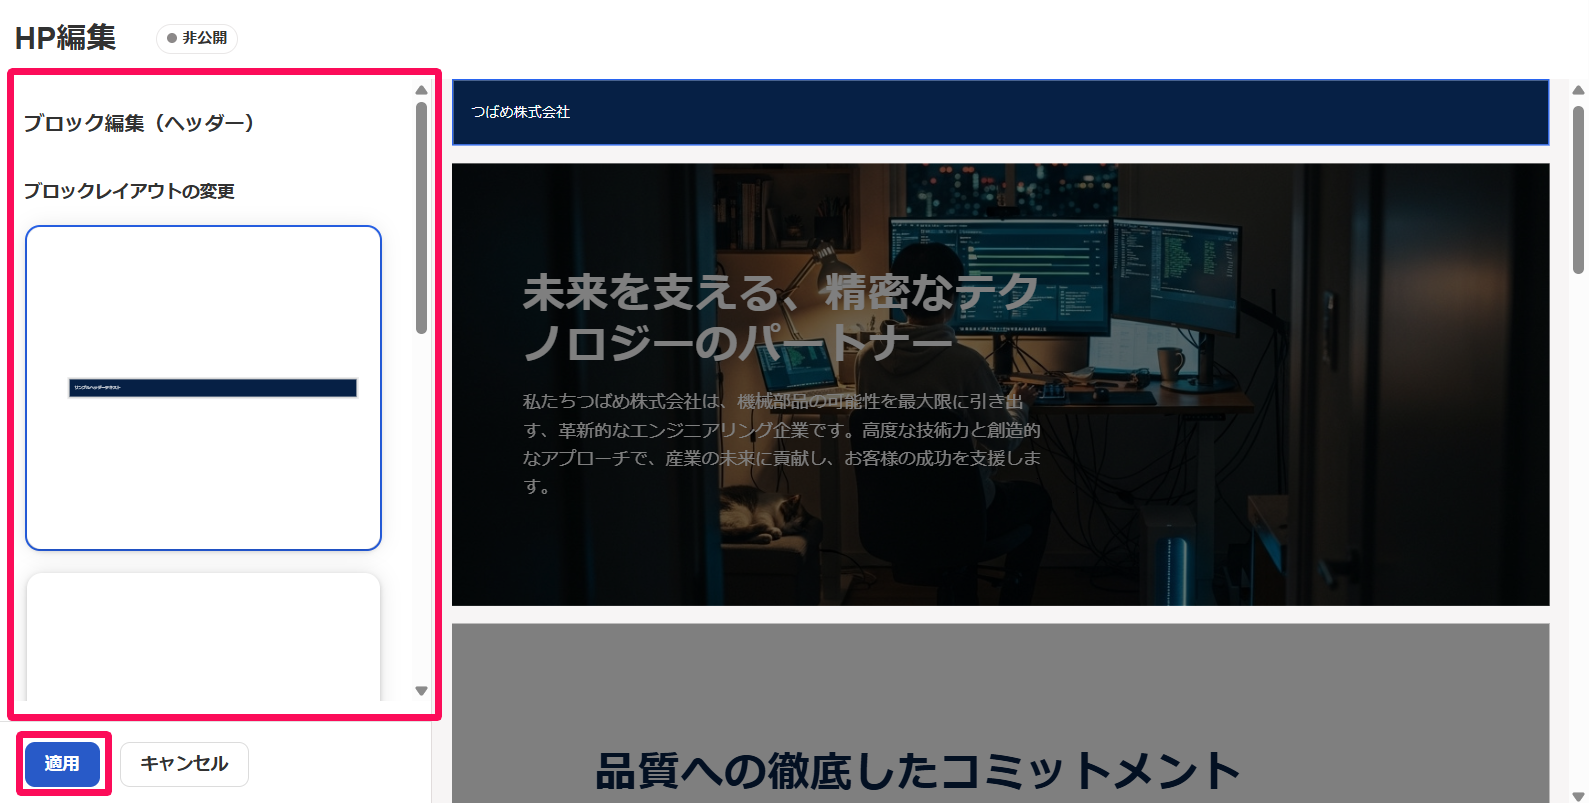Click the left panel scrollbar down arrow
This screenshot has height=803, width=1589.
pos(421,691)
